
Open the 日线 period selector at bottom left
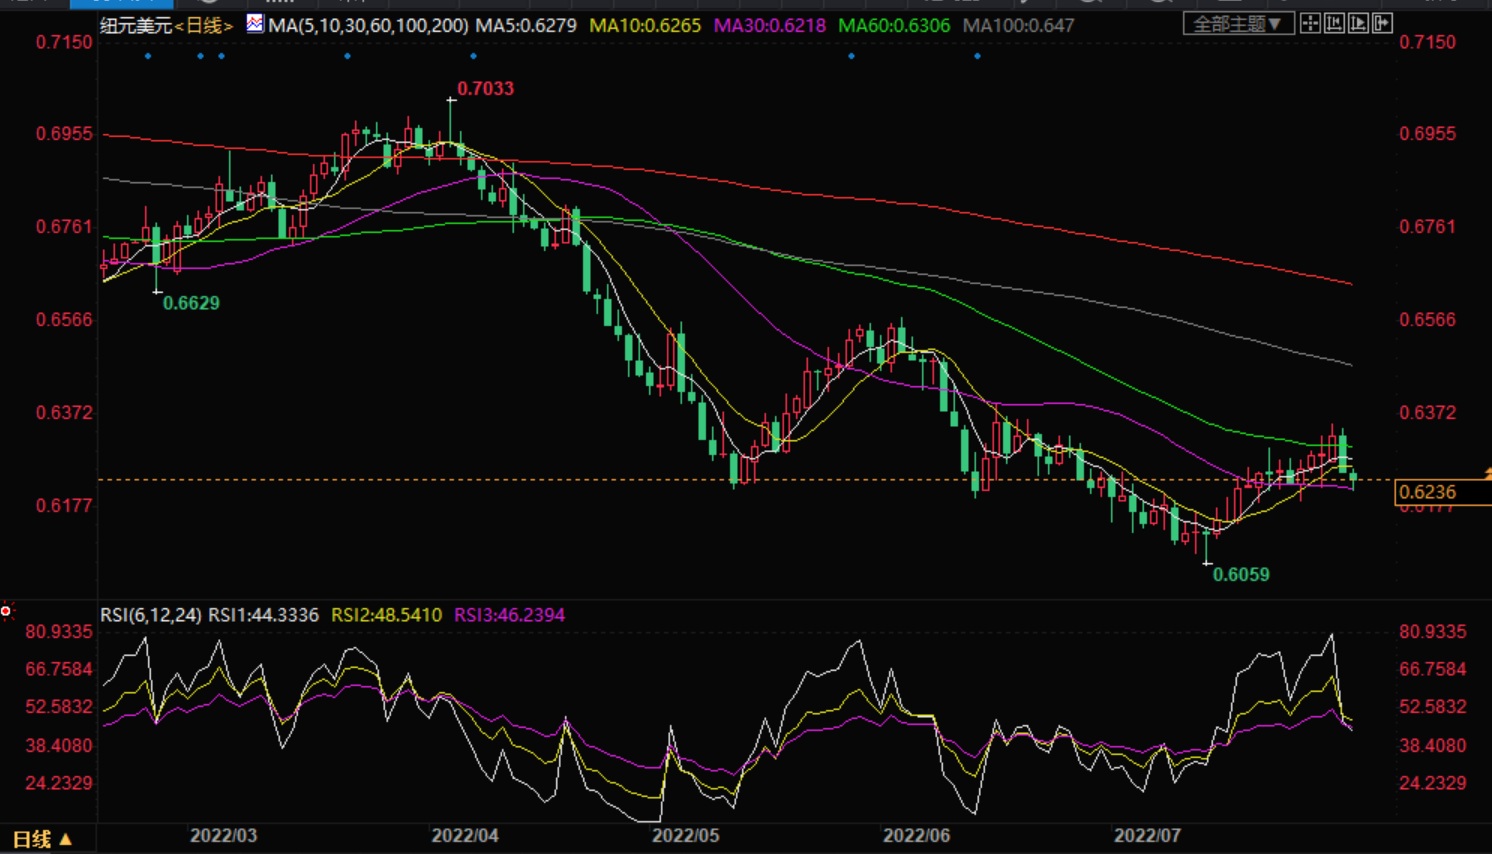(x=41, y=839)
